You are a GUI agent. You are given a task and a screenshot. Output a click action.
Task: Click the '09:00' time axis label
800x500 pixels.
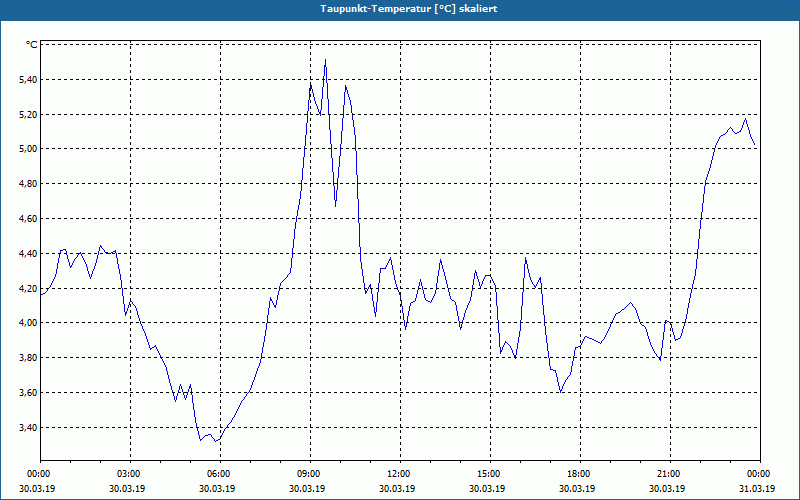311,474
